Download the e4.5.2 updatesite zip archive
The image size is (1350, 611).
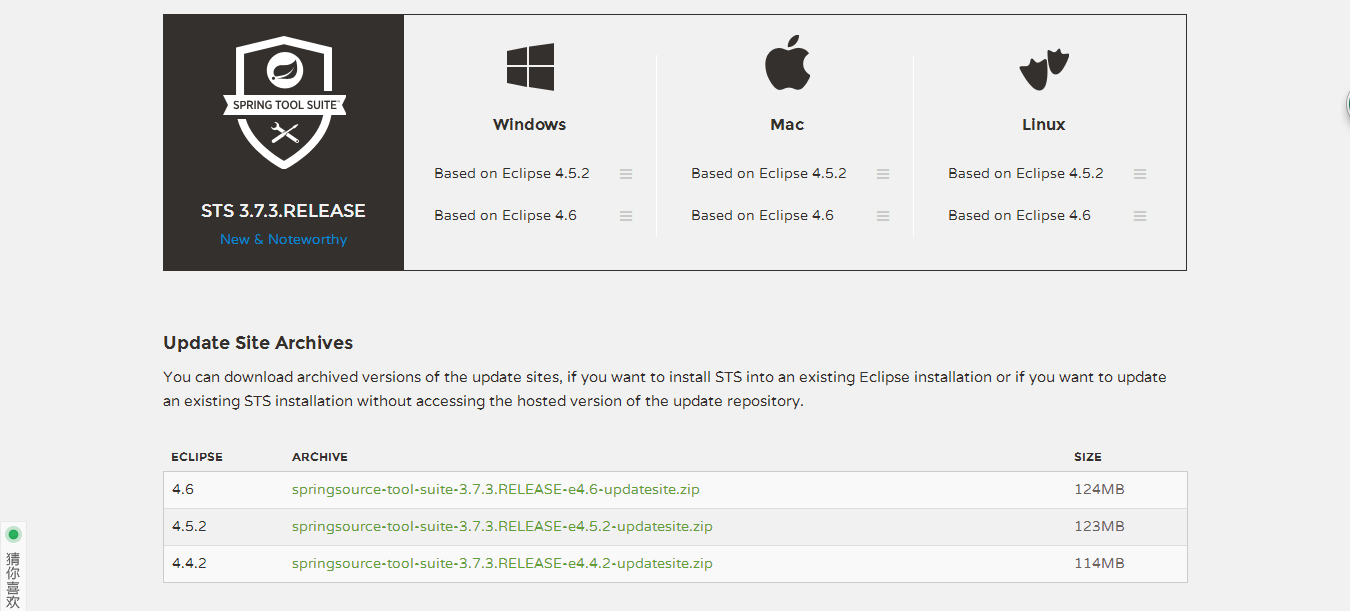tap(502, 526)
